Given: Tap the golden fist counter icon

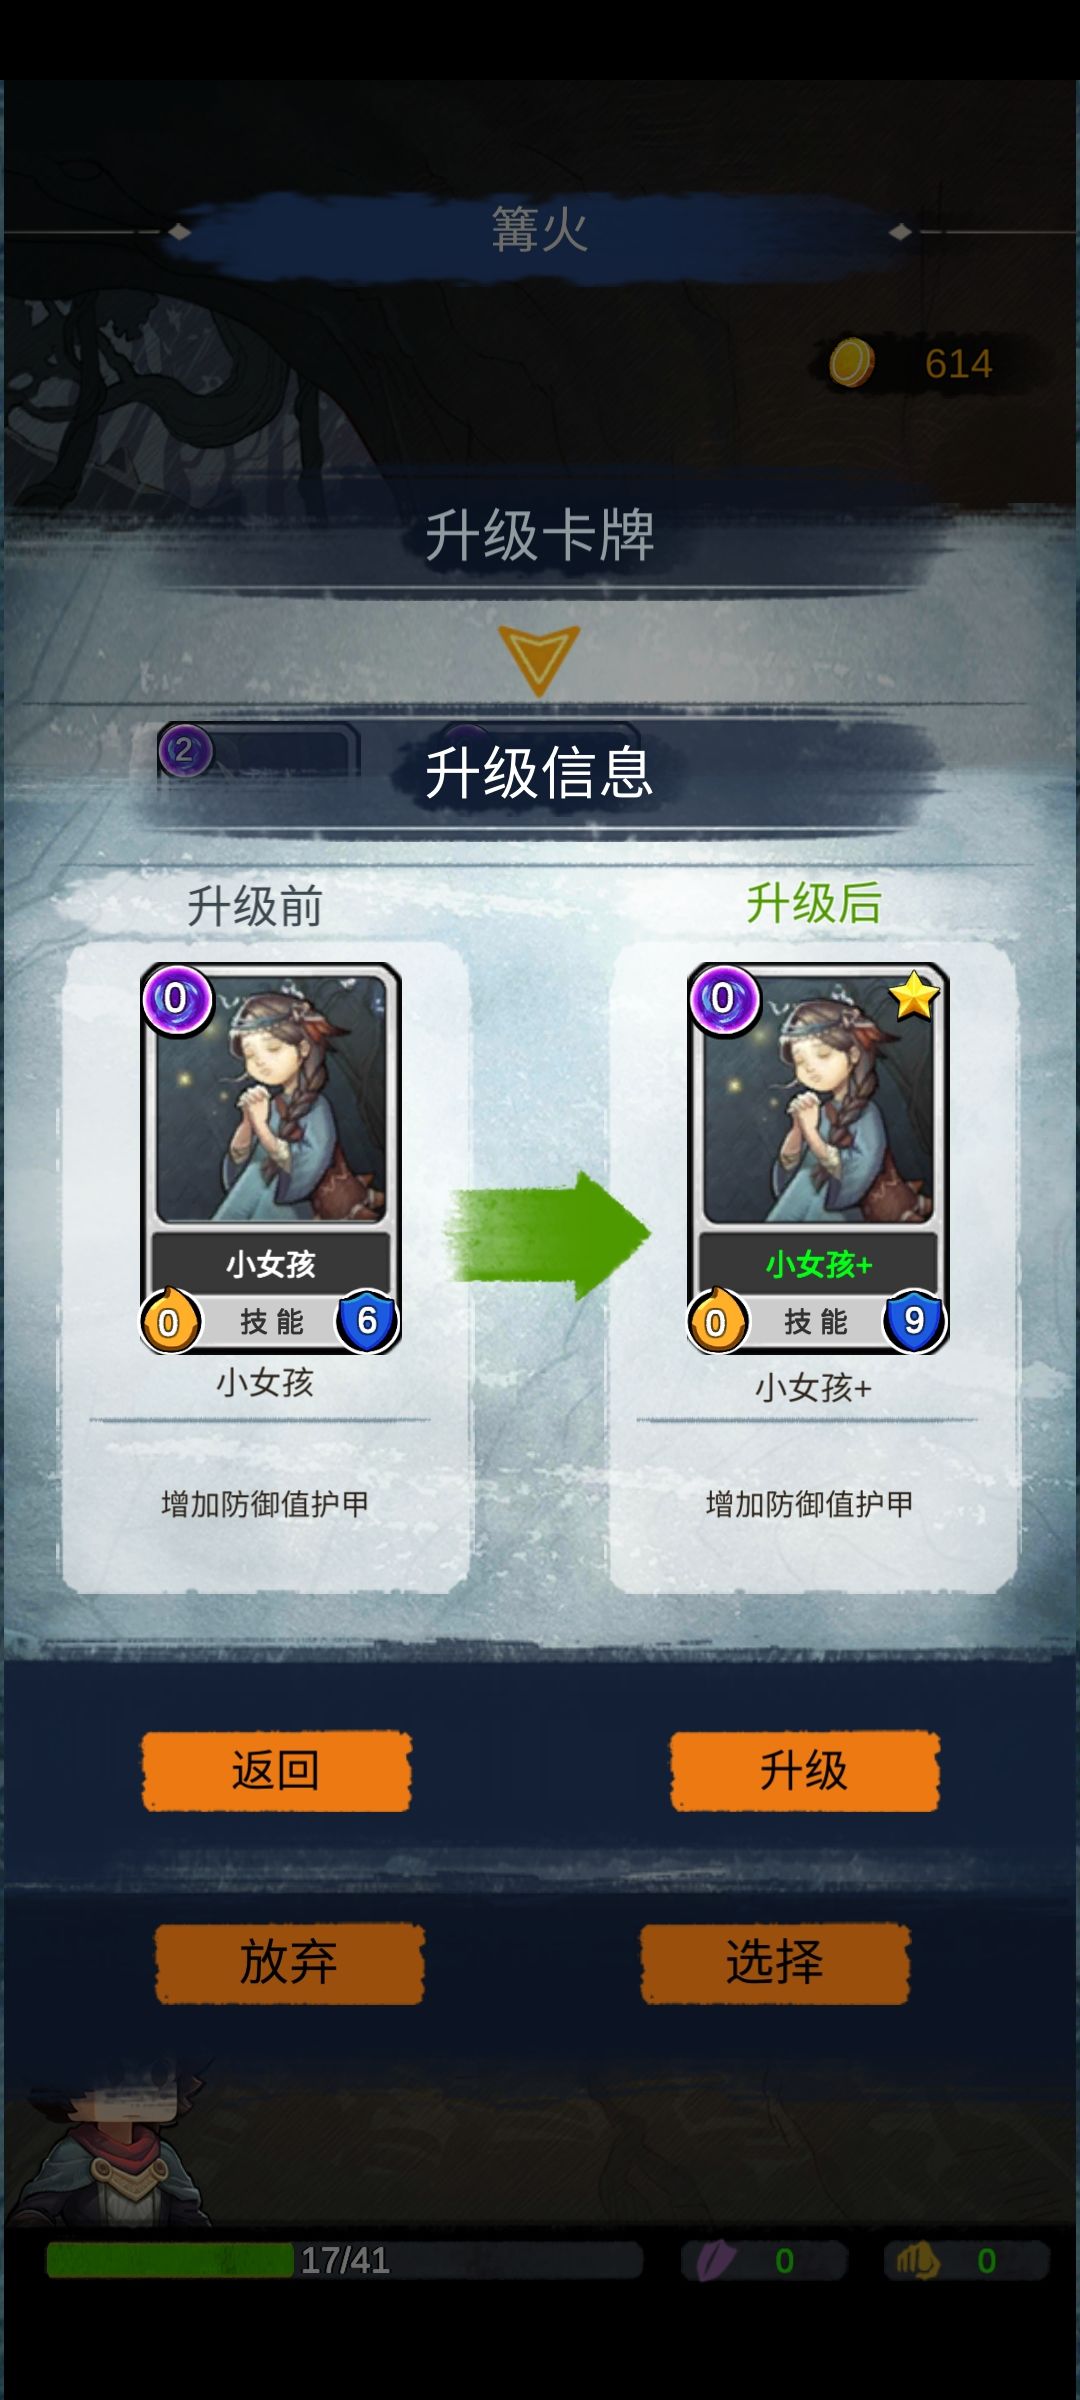Looking at the screenshot, I should tap(918, 2260).
